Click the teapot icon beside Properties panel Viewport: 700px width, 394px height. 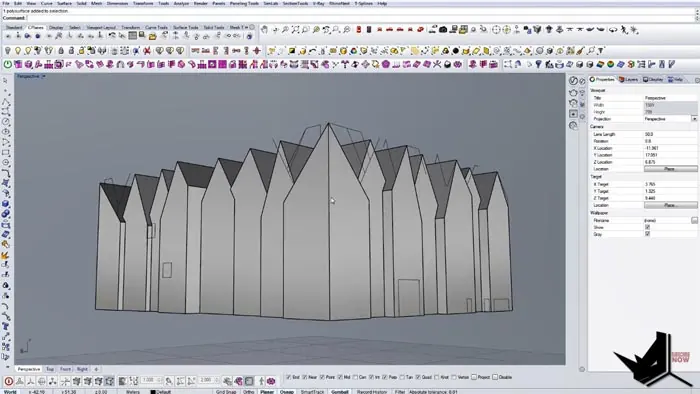click(574, 92)
